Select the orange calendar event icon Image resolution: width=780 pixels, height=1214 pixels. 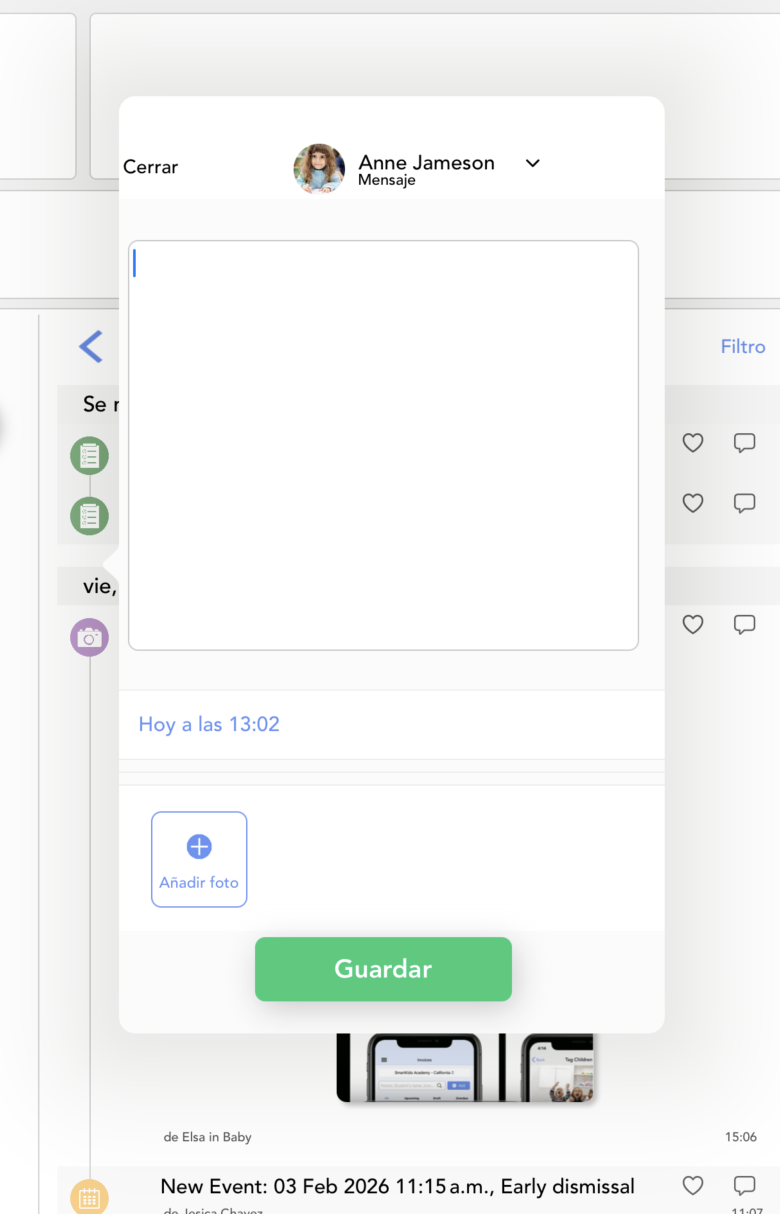point(89,1197)
